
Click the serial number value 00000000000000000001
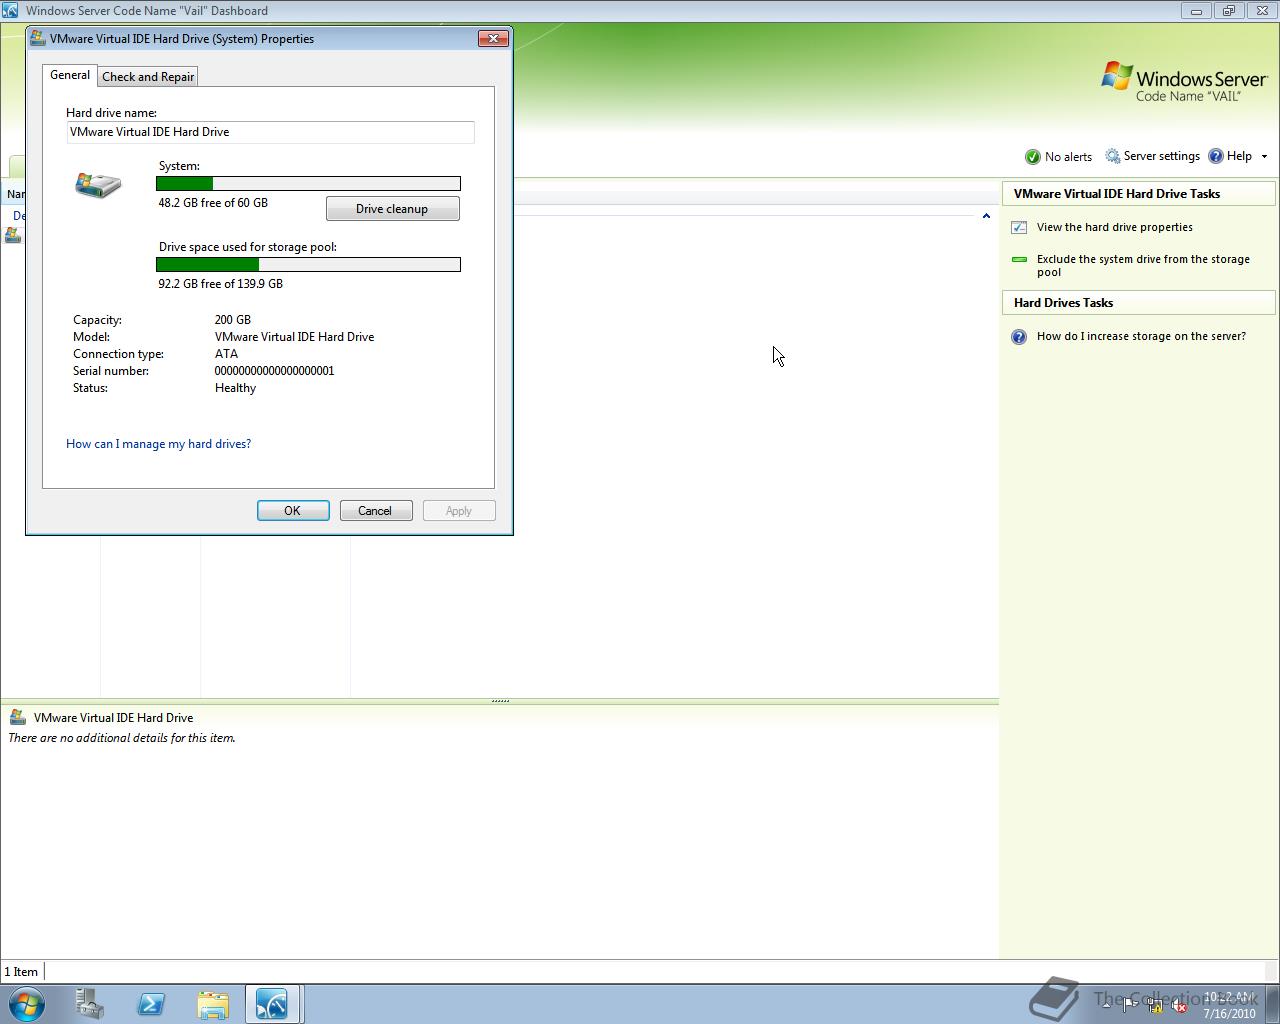pyautogui.click(x=274, y=371)
